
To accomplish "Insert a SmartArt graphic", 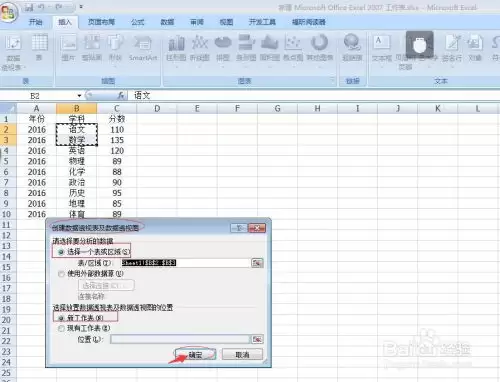I will coord(143,47).
